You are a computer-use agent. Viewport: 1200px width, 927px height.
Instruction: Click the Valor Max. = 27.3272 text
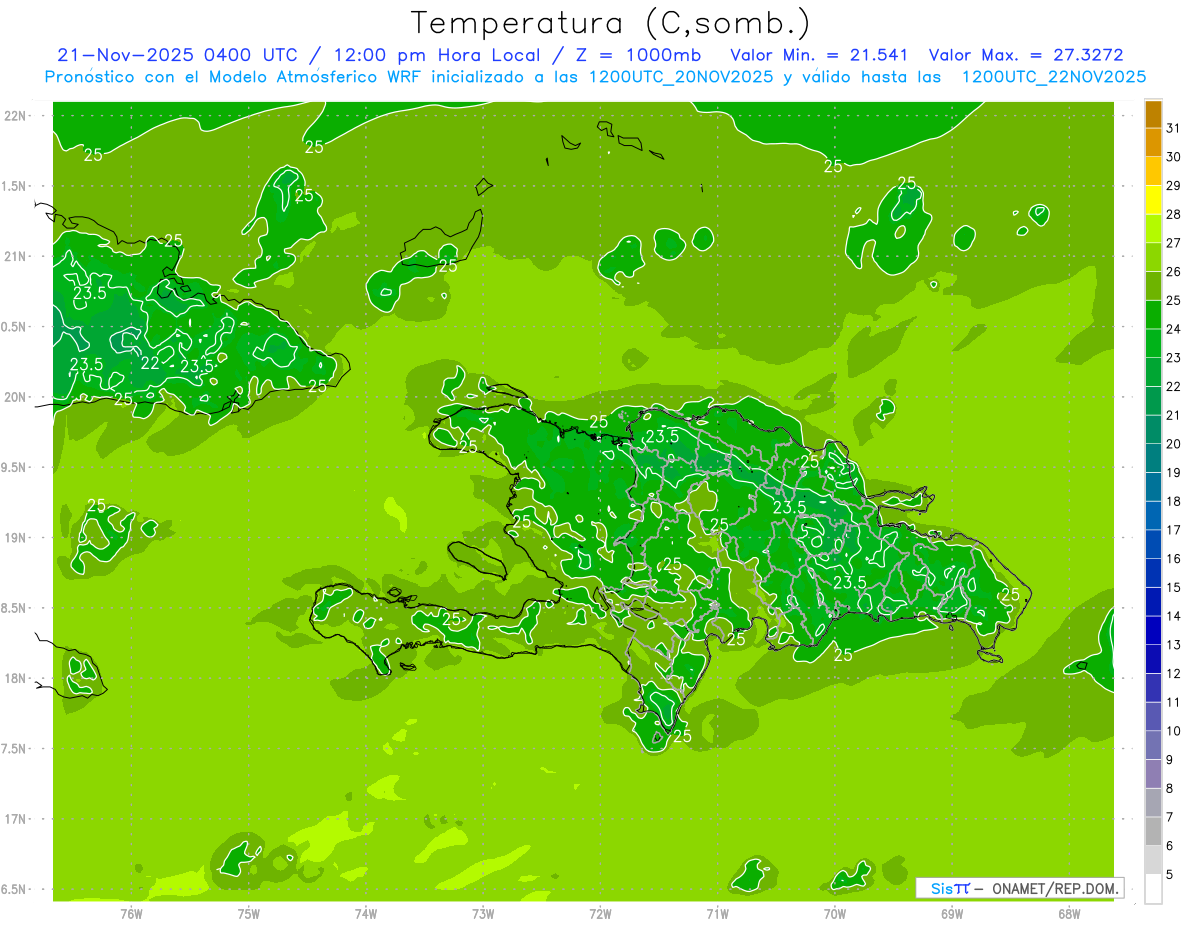click(x=1032, y=55)
